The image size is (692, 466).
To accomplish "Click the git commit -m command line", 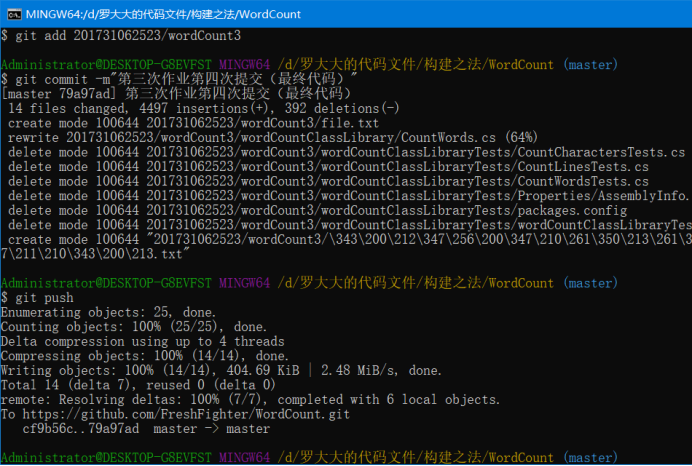I will 179,79.
